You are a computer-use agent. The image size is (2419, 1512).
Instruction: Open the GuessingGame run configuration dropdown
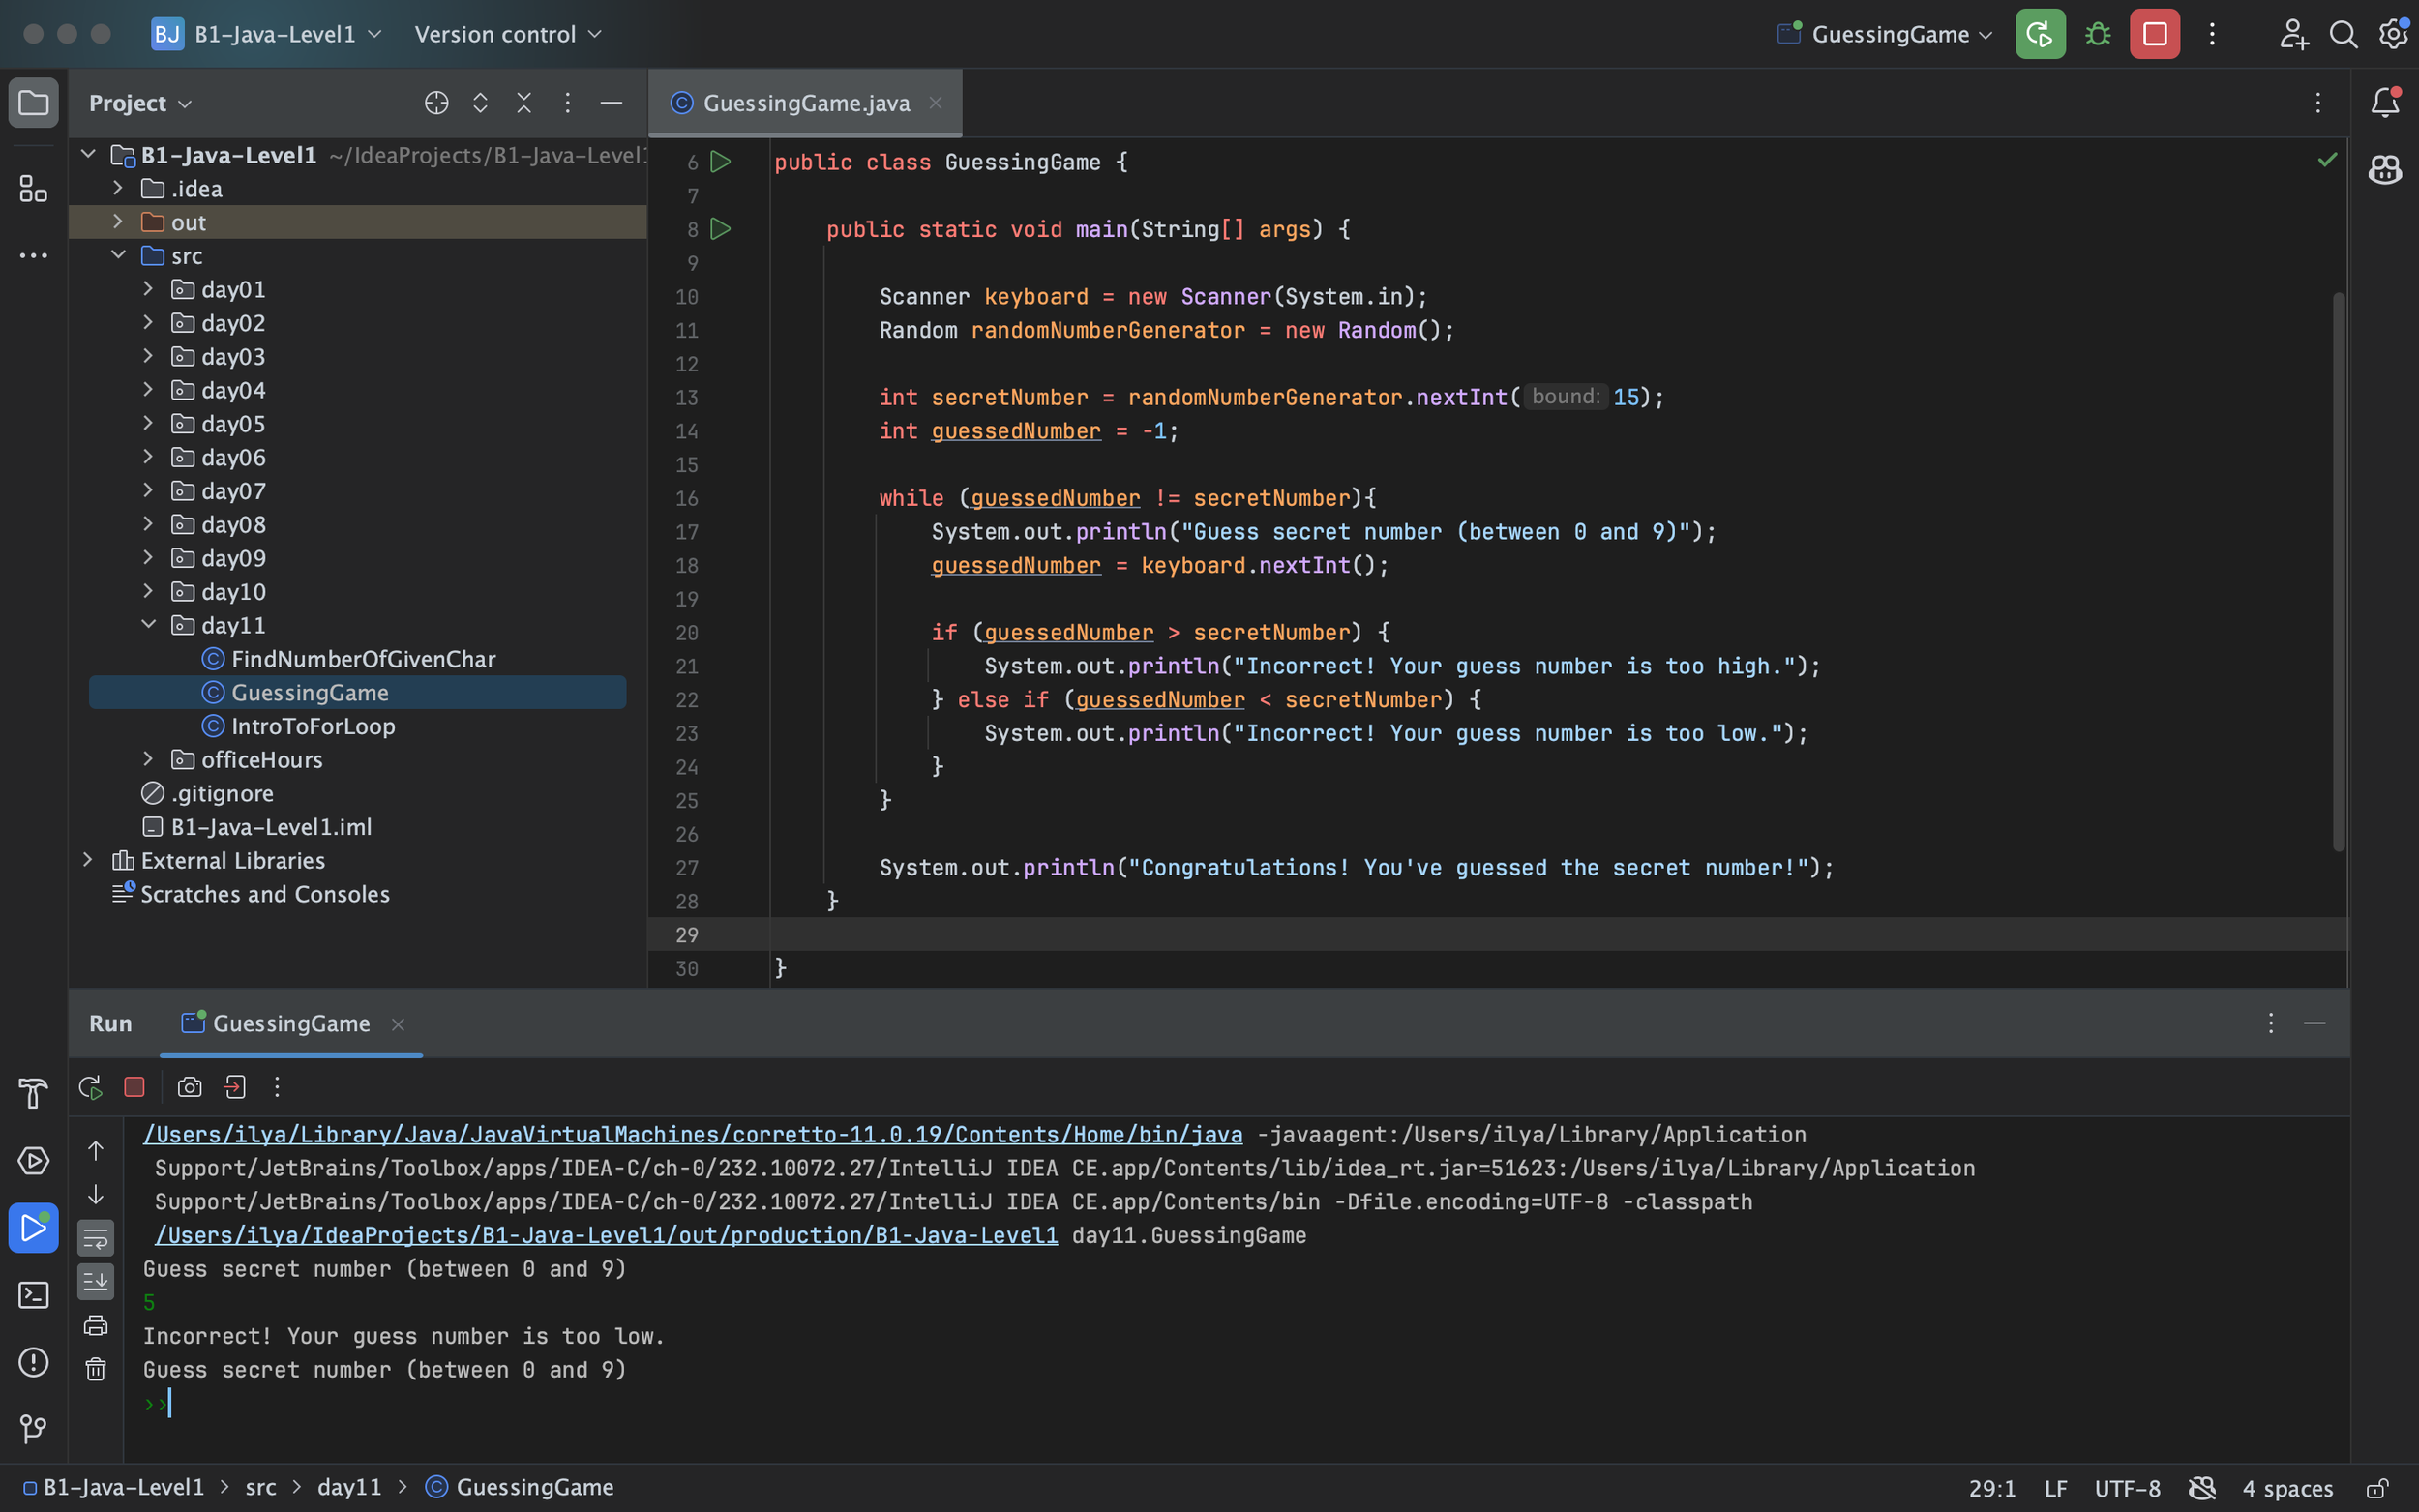click(1900, 34)
